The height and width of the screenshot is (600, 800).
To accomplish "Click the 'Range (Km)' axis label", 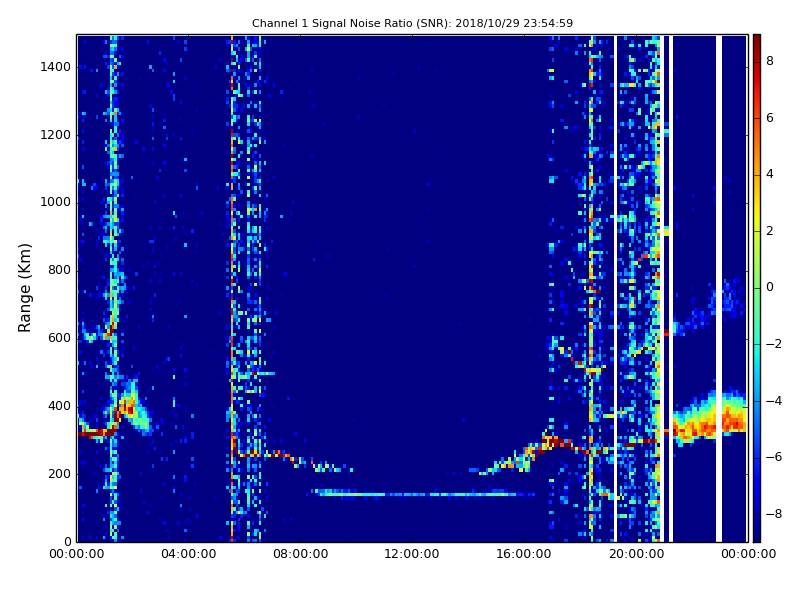I will click(x=24, y=288).
